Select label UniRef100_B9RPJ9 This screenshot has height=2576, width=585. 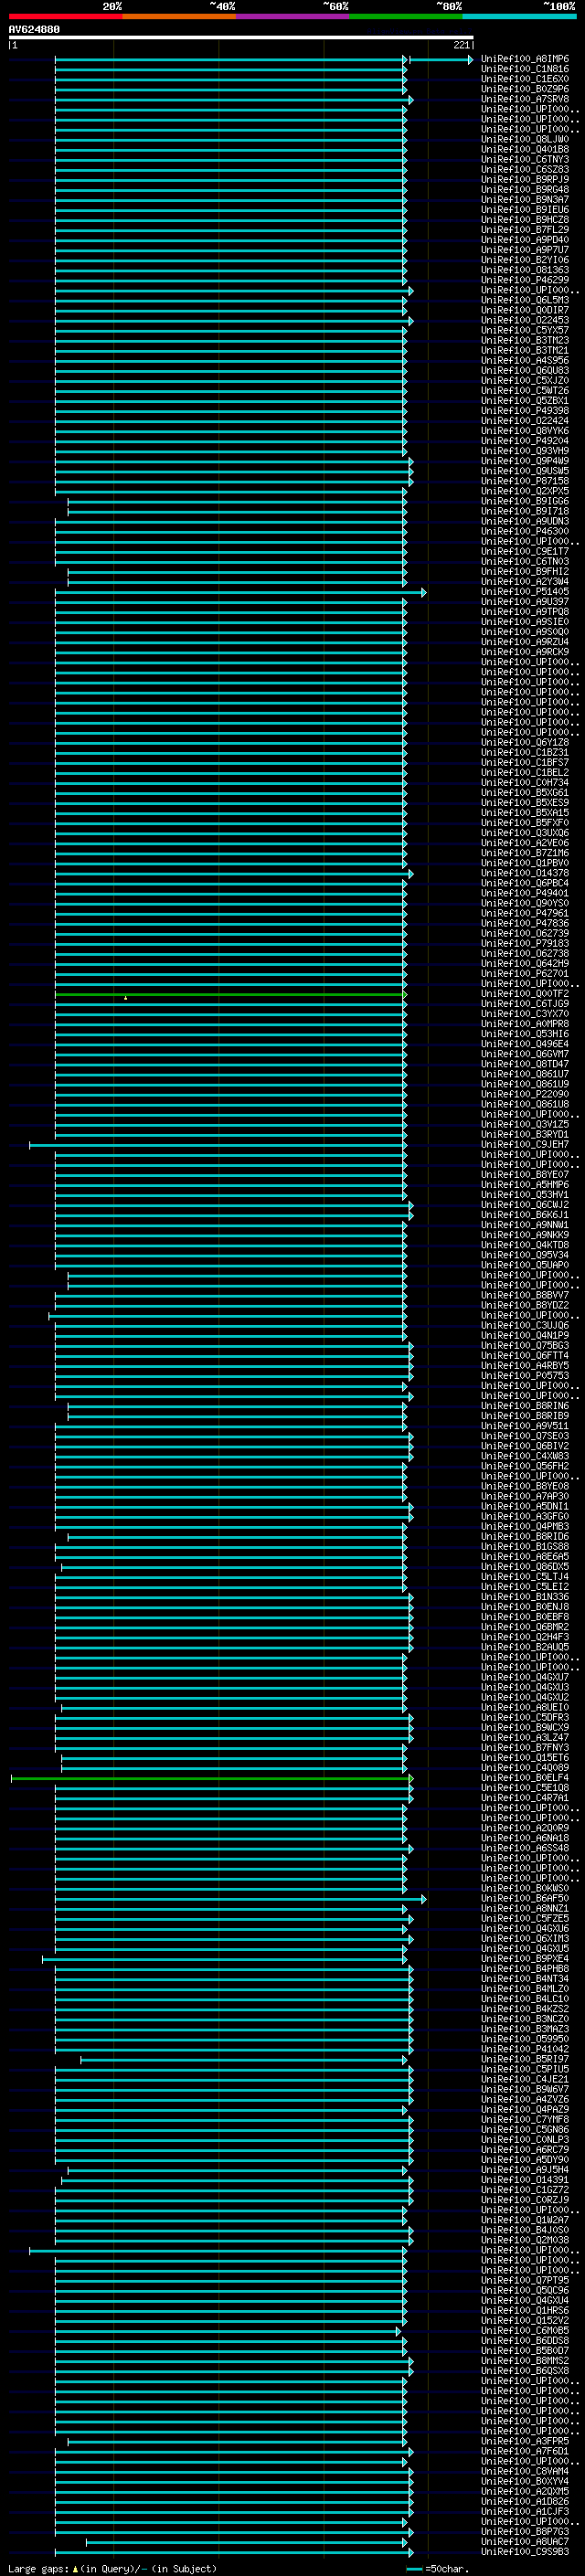pos(525,180)
